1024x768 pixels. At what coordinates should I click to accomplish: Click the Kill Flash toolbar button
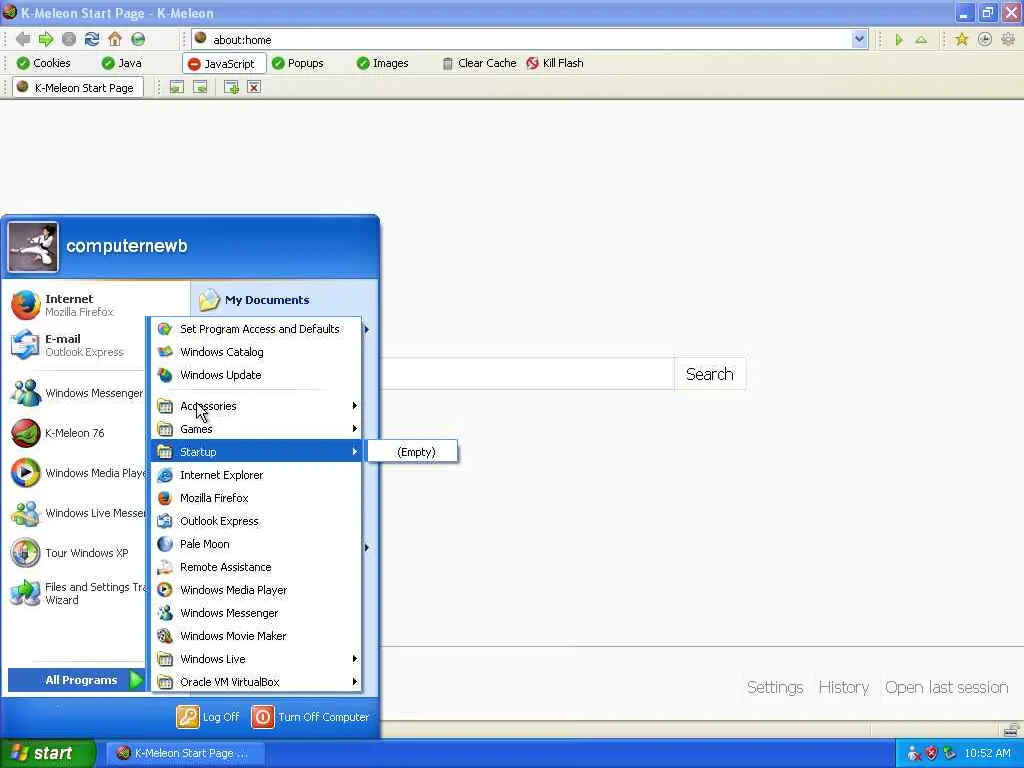point(555,63)
